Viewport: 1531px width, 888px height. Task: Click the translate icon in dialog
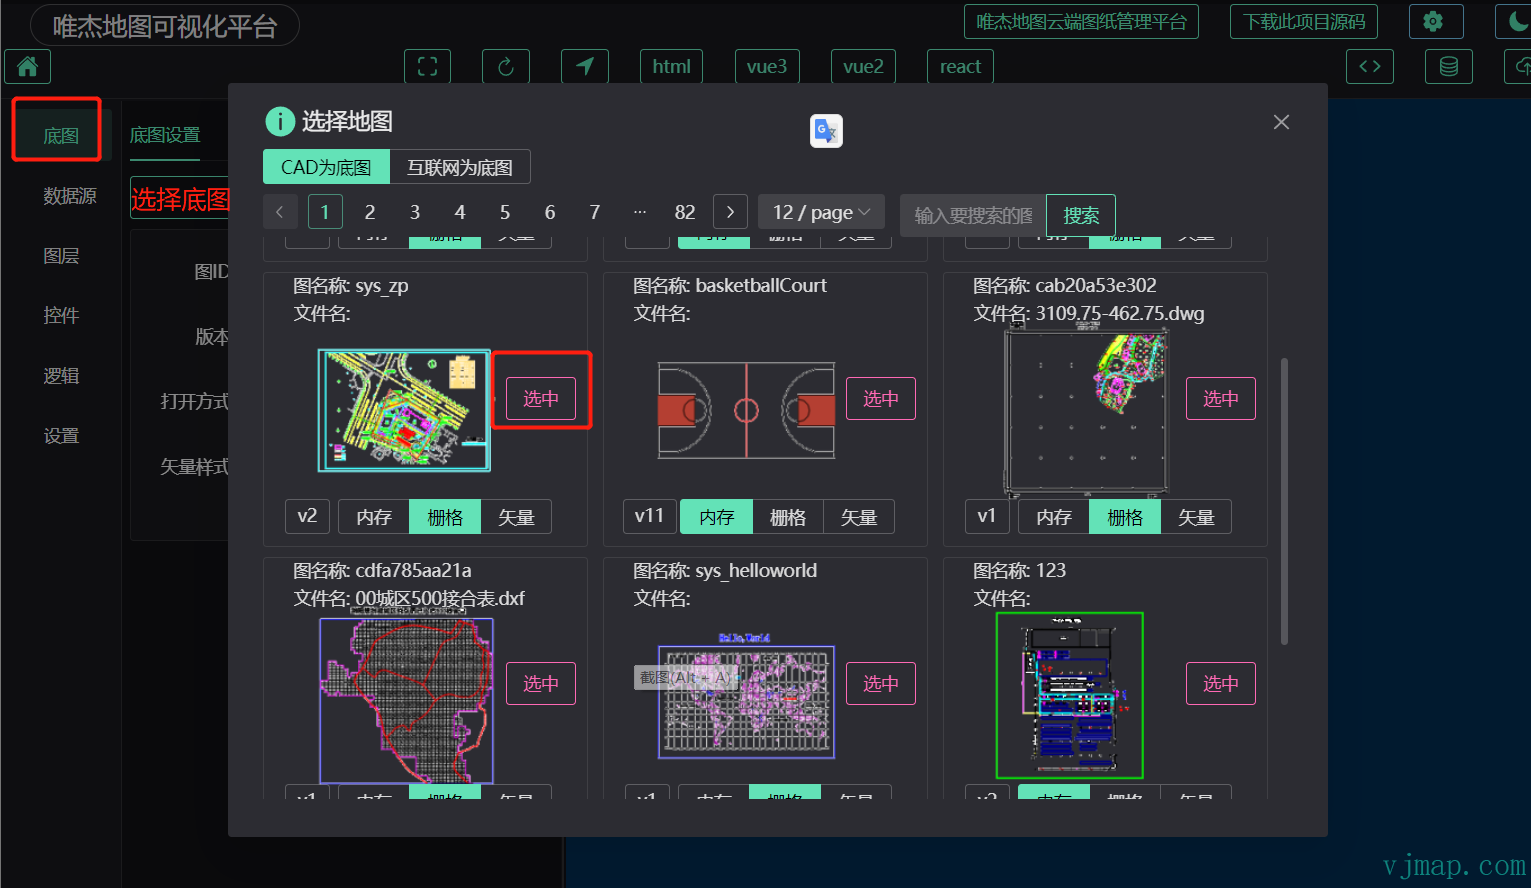(x=826, y=131)
